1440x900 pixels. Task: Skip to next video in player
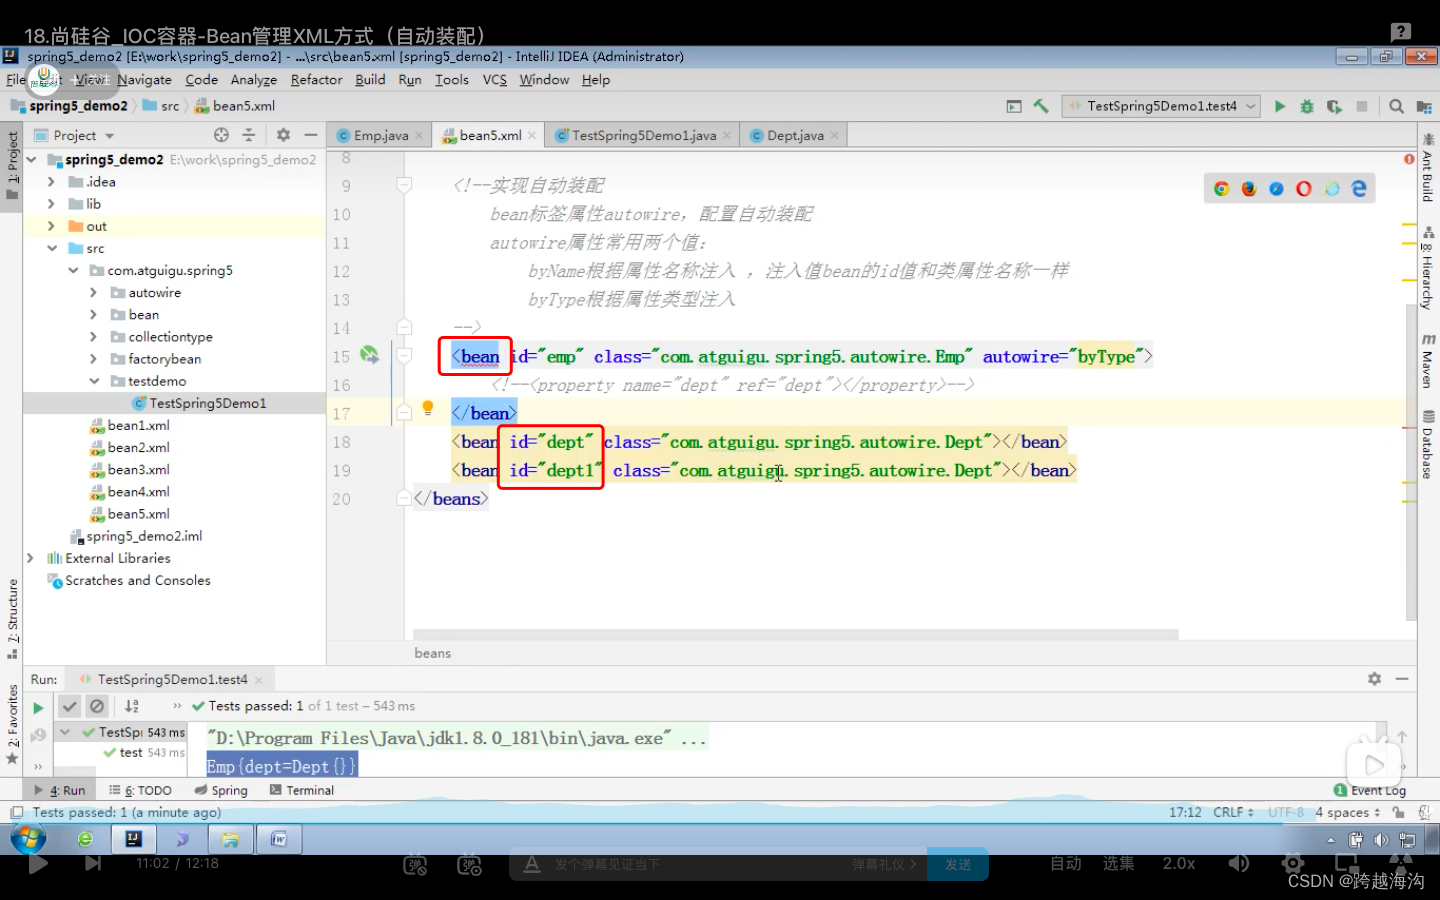(x=93, y=863)
